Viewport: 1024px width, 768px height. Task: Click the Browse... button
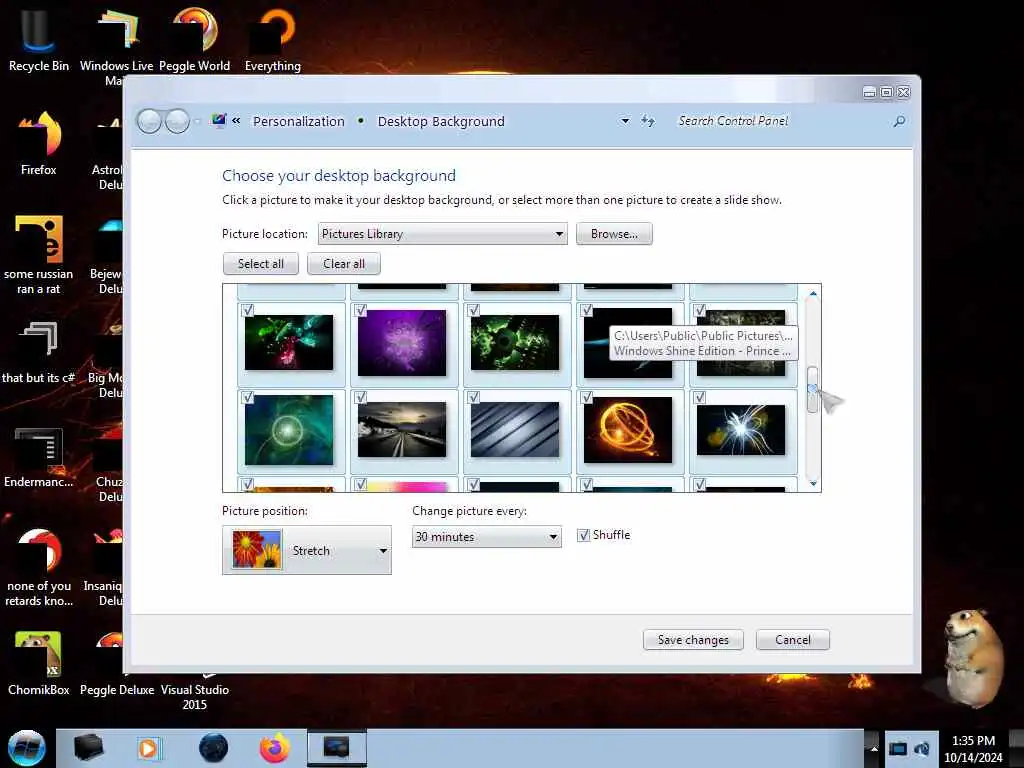point(614,234)
